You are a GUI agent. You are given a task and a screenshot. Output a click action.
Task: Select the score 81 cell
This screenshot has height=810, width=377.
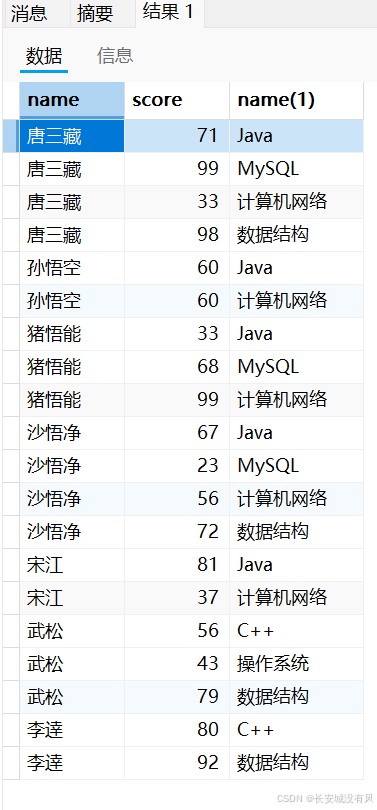click(177, 566)
